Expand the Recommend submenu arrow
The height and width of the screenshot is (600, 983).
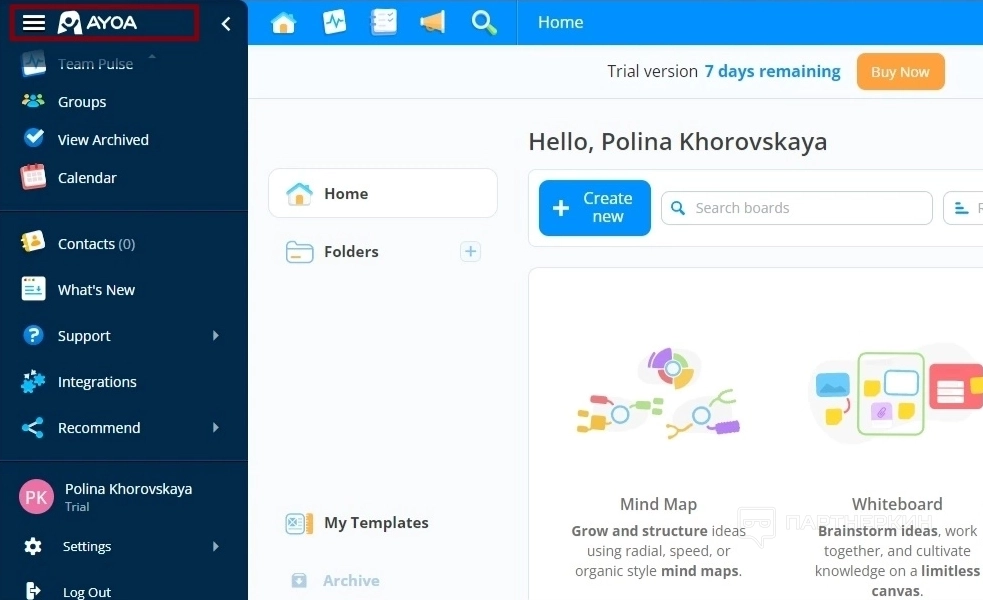(x=216, y=428)
